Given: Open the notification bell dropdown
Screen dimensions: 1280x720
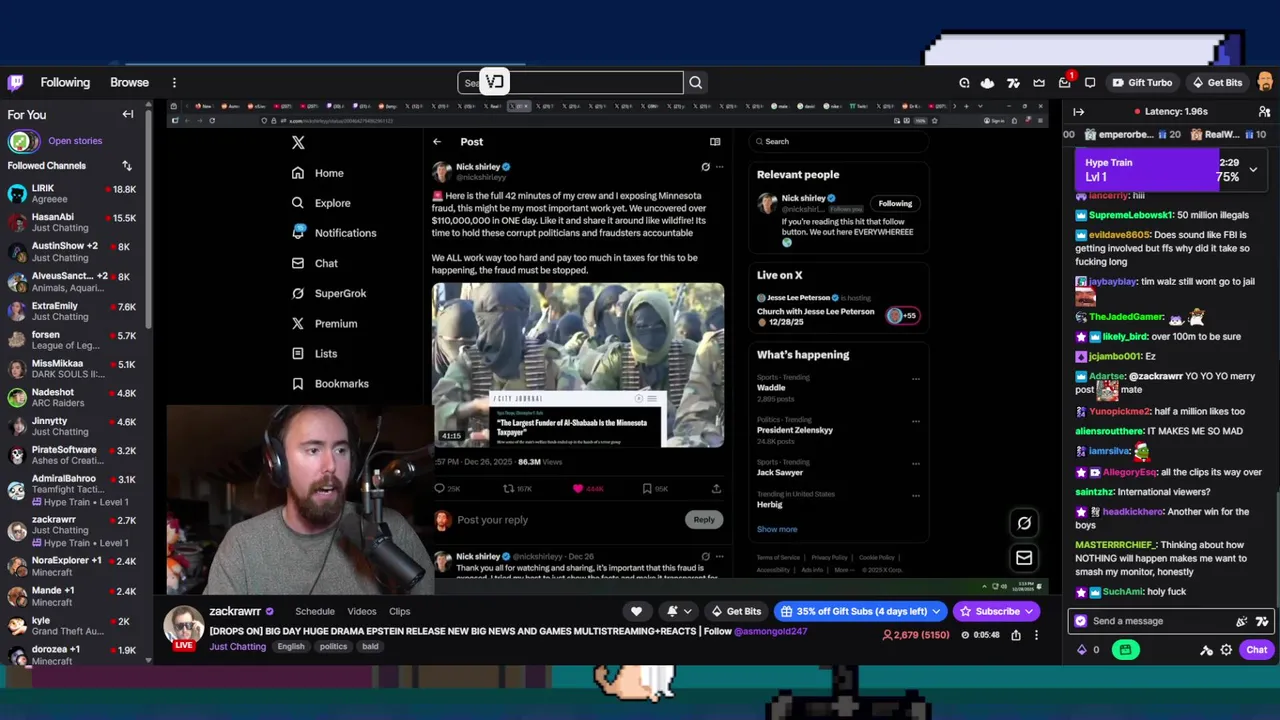Looking at the screenshot, I should [679, 611].
